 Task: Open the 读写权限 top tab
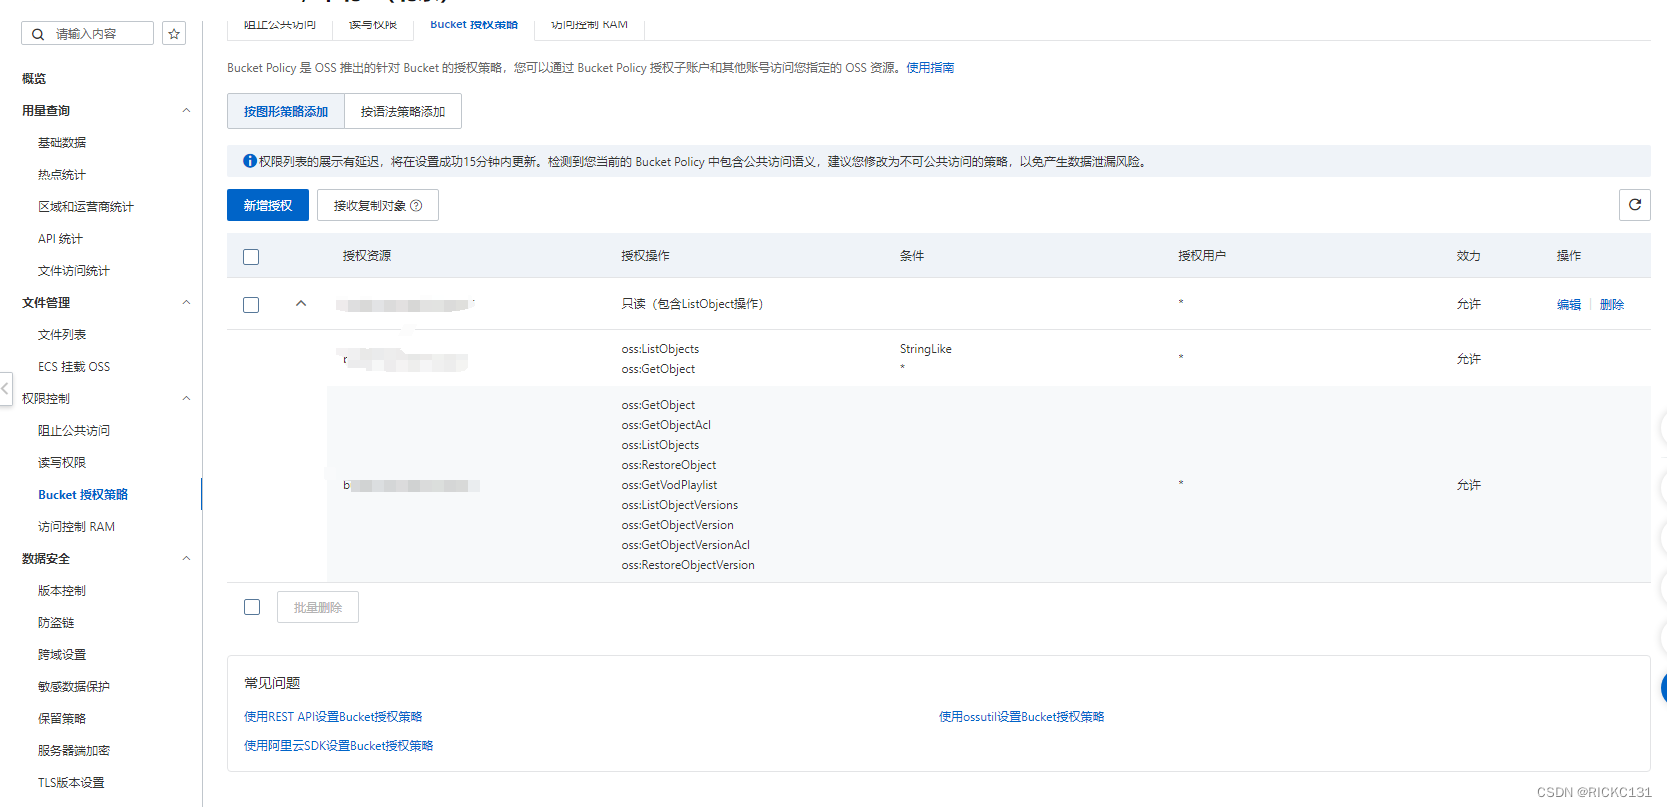pyautogui.click(x=373, y=25)
